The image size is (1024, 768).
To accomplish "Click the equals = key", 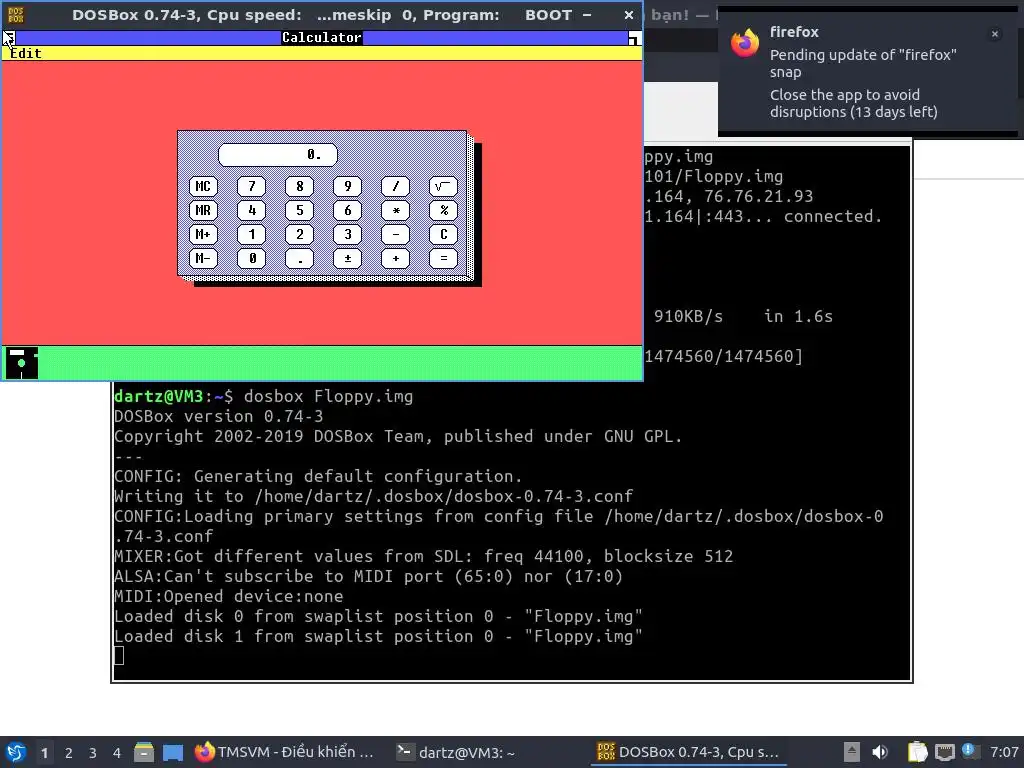I will click(443, 259).
